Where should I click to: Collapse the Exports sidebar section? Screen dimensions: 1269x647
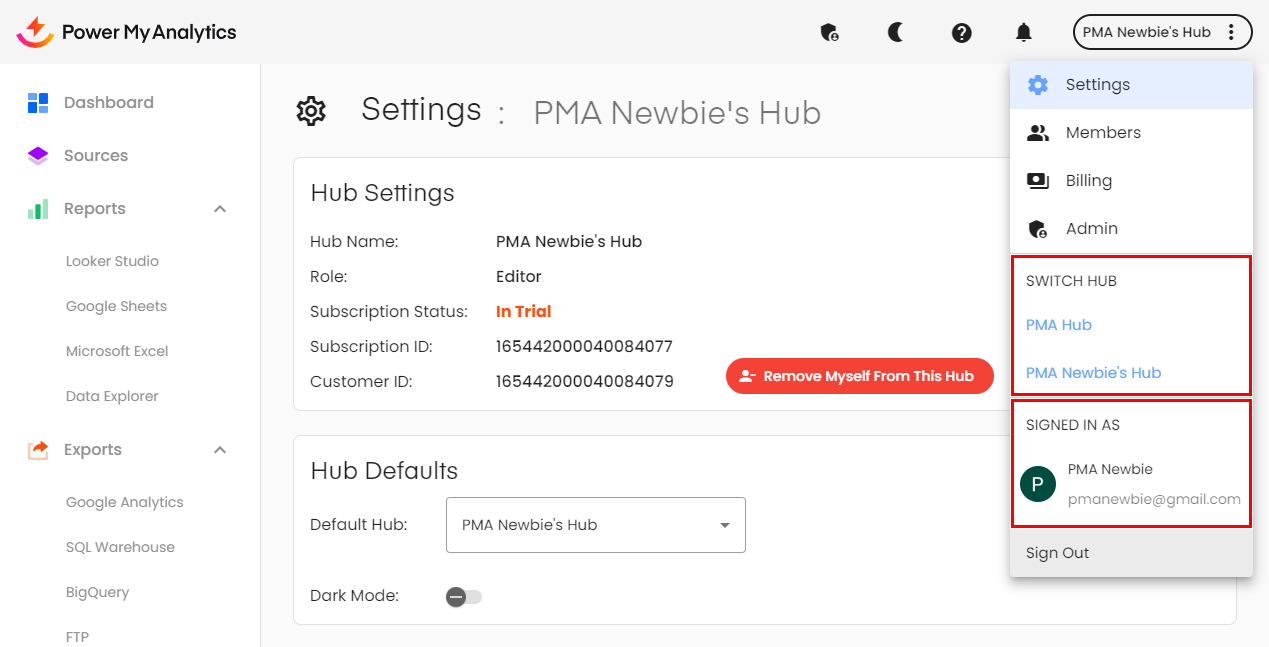(x=220, y=450)
